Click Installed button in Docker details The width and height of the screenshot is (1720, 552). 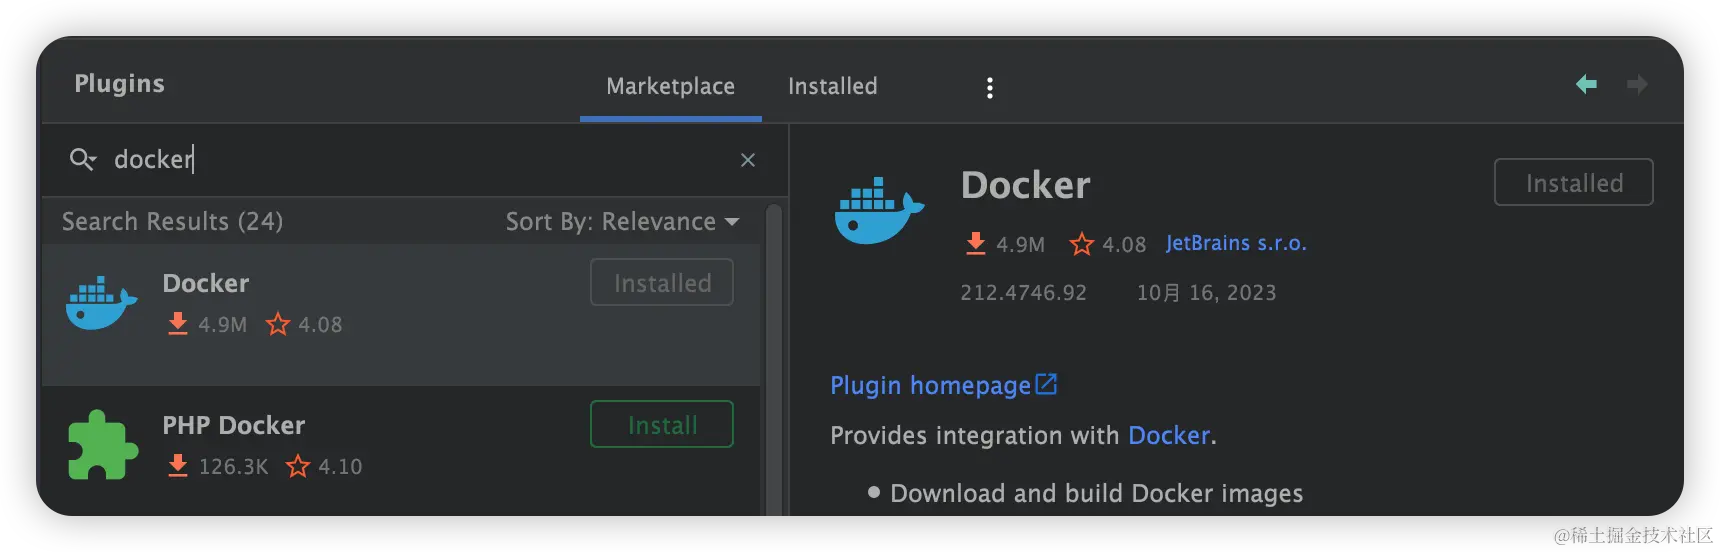1573,183
